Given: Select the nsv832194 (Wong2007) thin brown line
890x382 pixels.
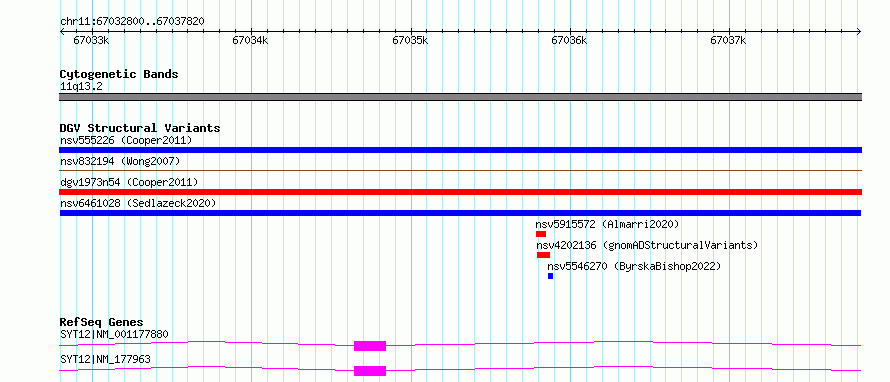Looking at the screenshot, I should 460,170.
